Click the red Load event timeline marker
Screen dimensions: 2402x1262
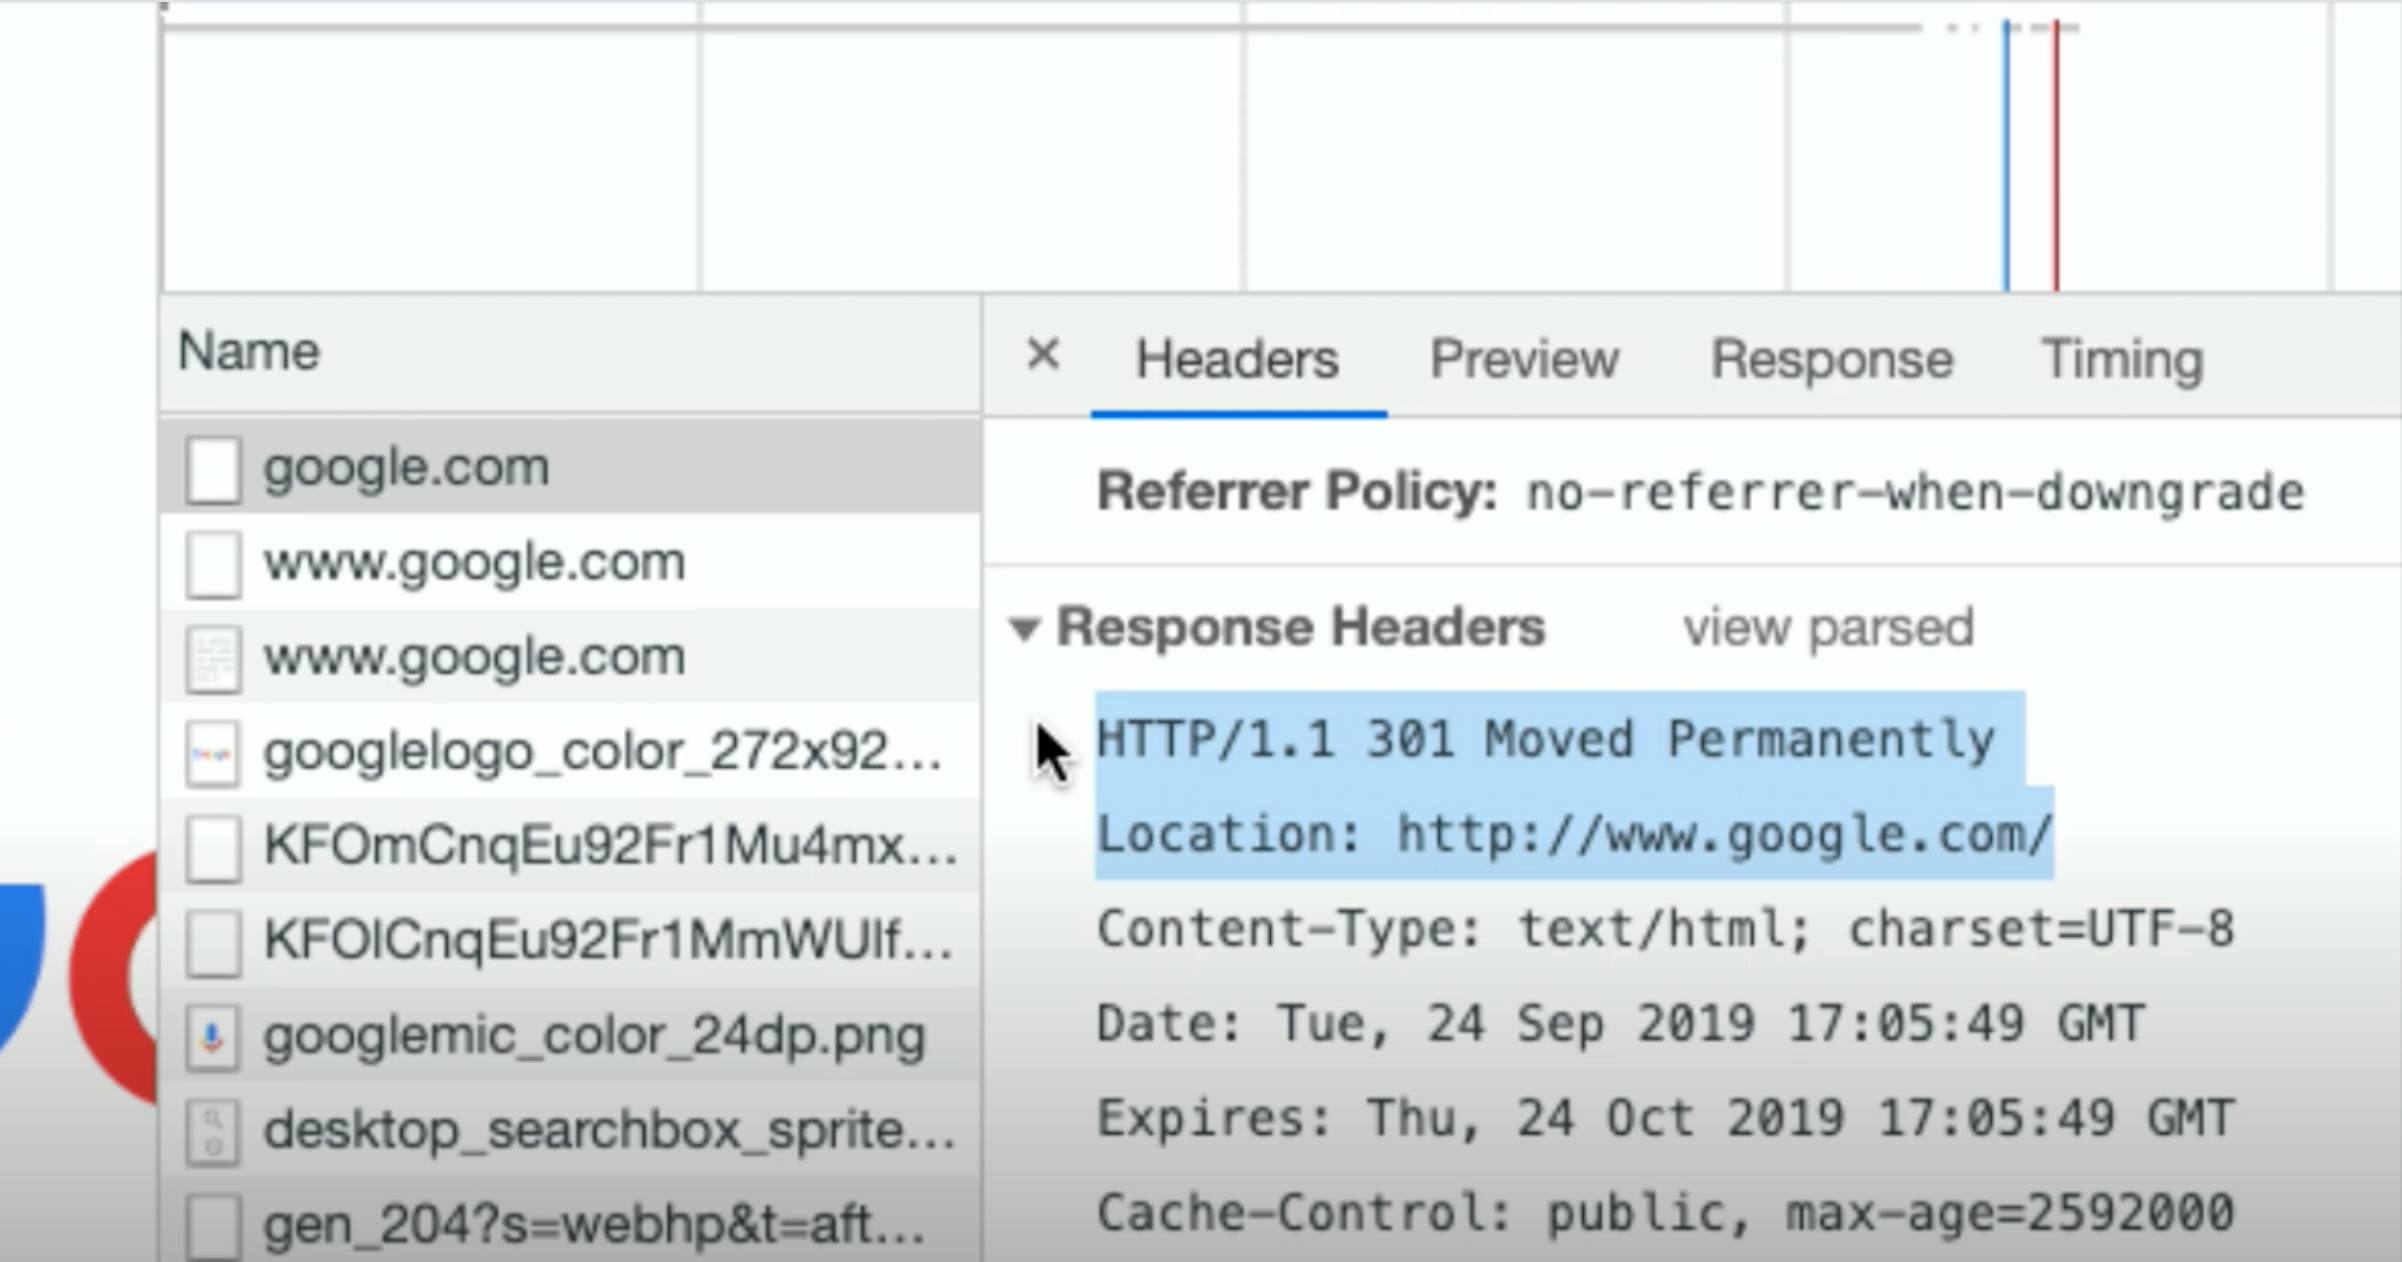coord(2056,155)
